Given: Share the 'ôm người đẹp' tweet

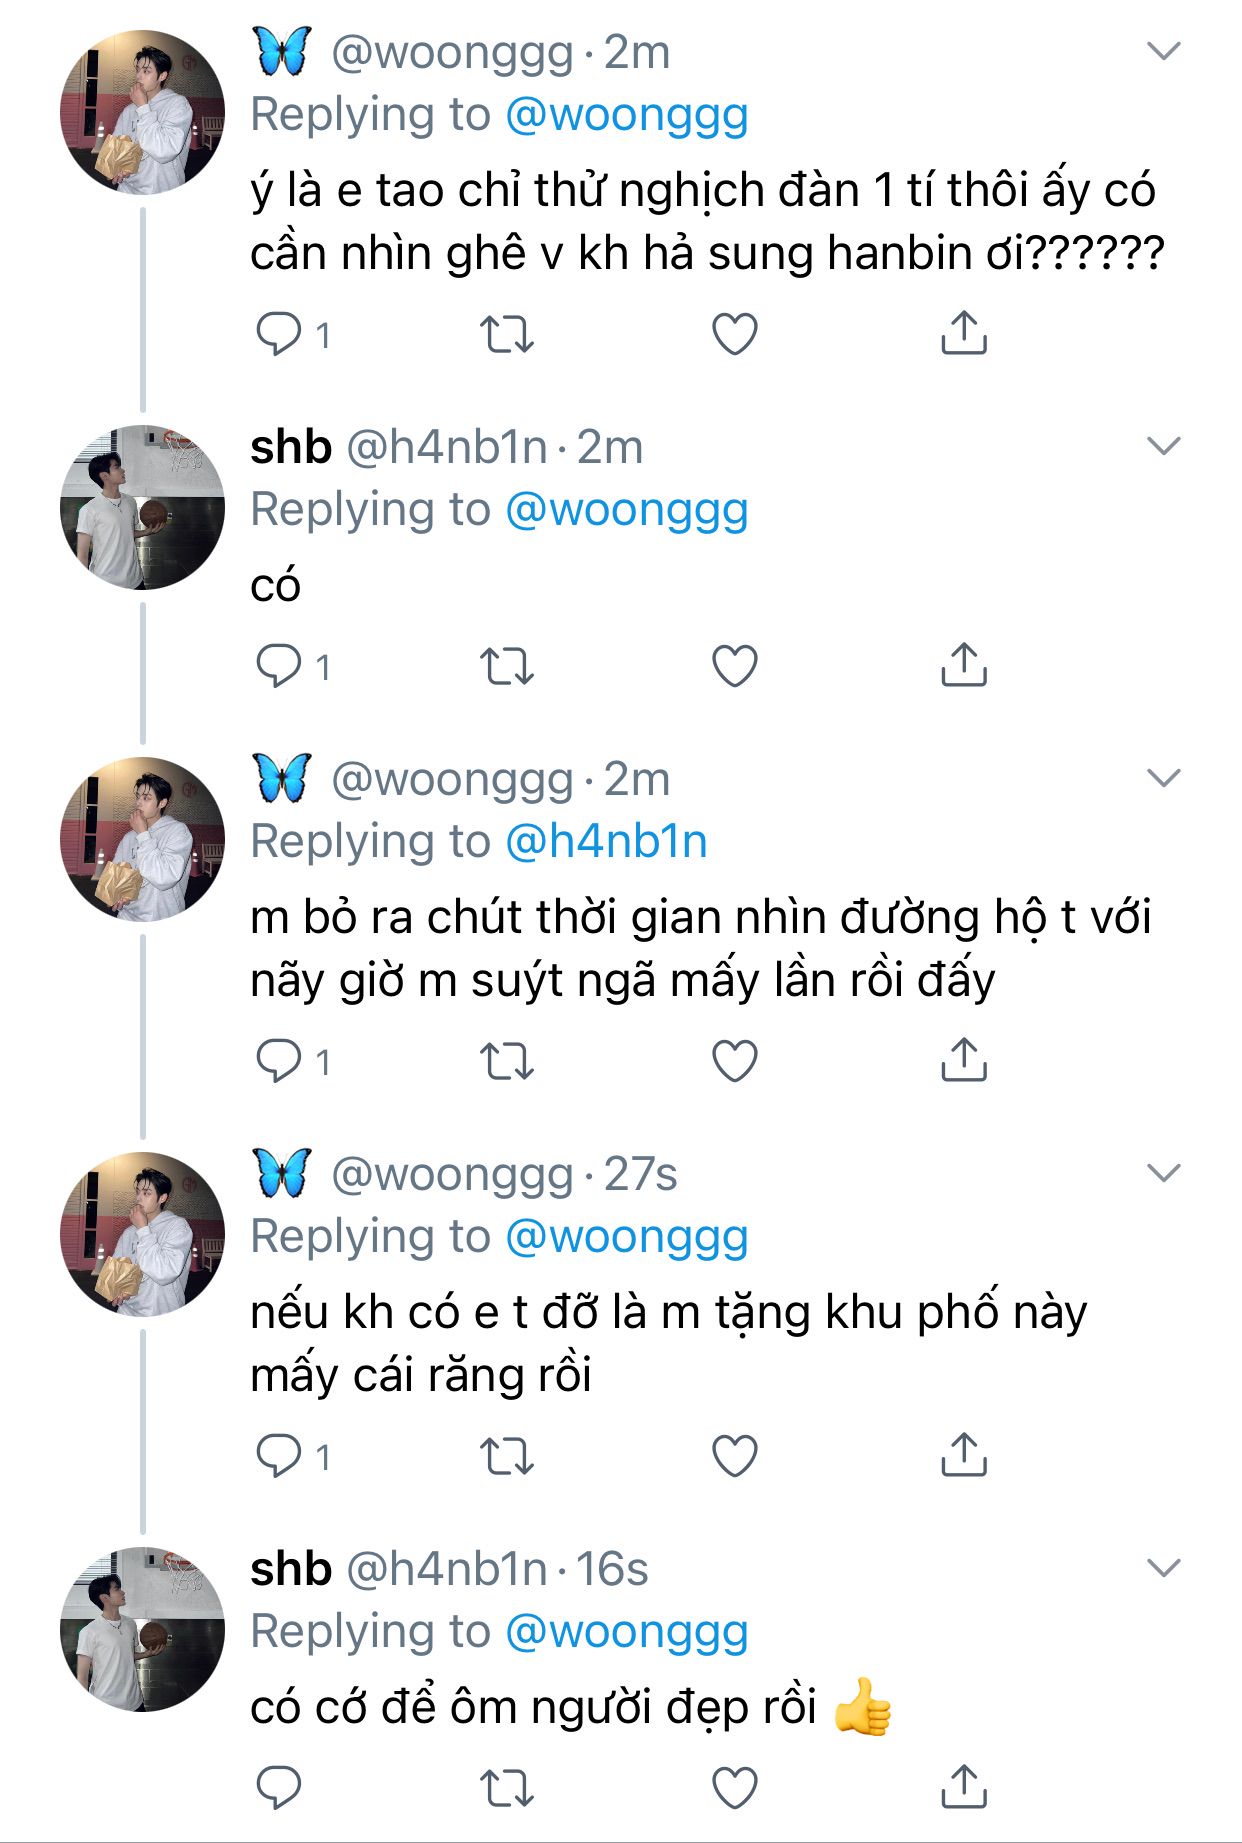Looking at the screenshot, I should tap(964, 1788).
